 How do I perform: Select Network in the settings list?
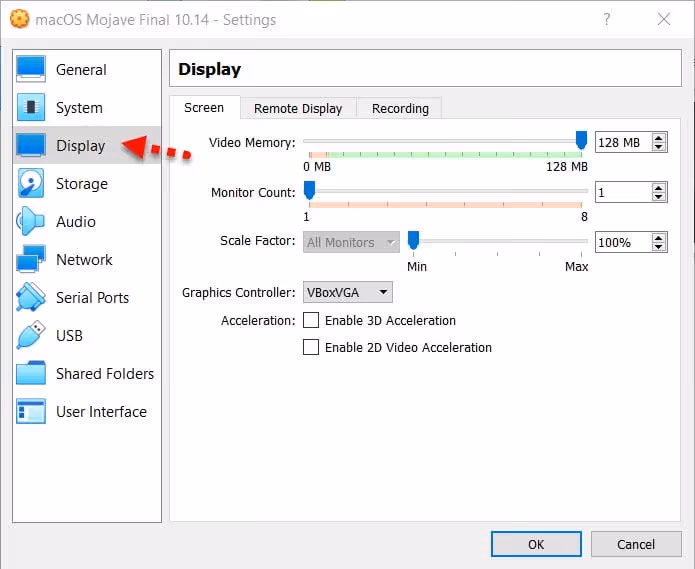point(87,260)
